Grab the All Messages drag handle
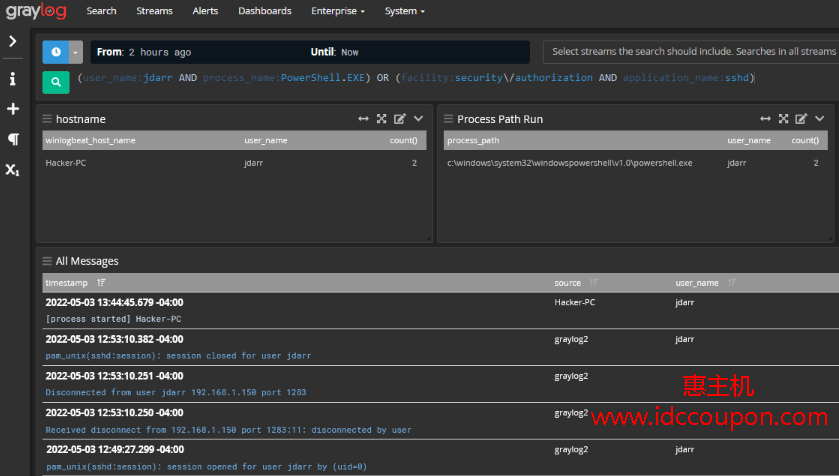The height and width of the screenshot is (476, 839). click(x=47, y=261)
